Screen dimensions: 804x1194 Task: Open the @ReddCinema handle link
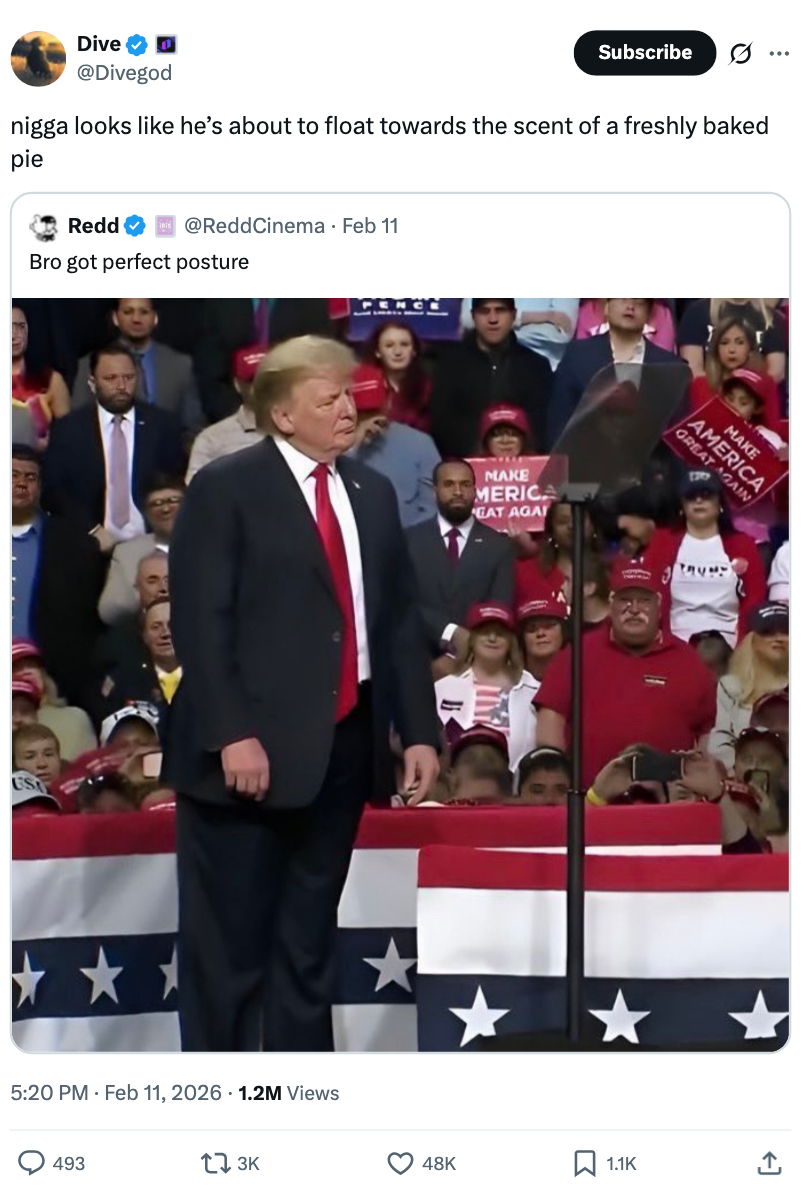coord(254,226)
